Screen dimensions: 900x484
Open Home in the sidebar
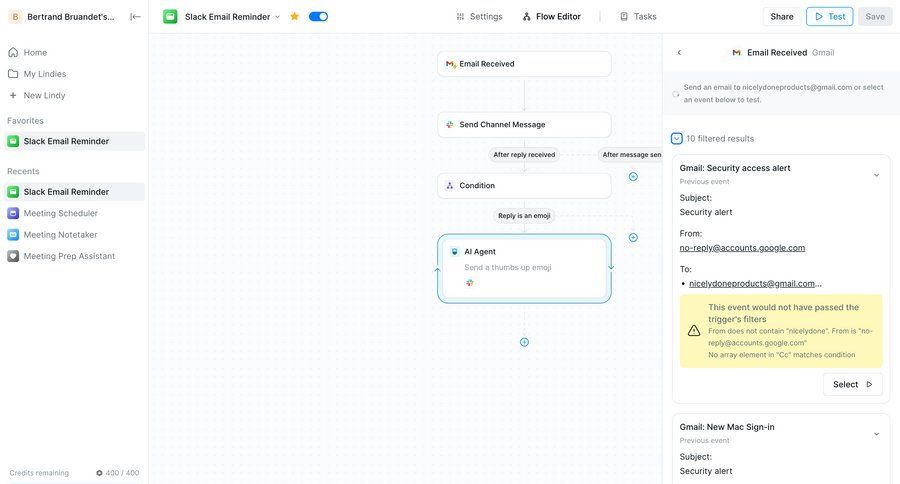(75, 52)
